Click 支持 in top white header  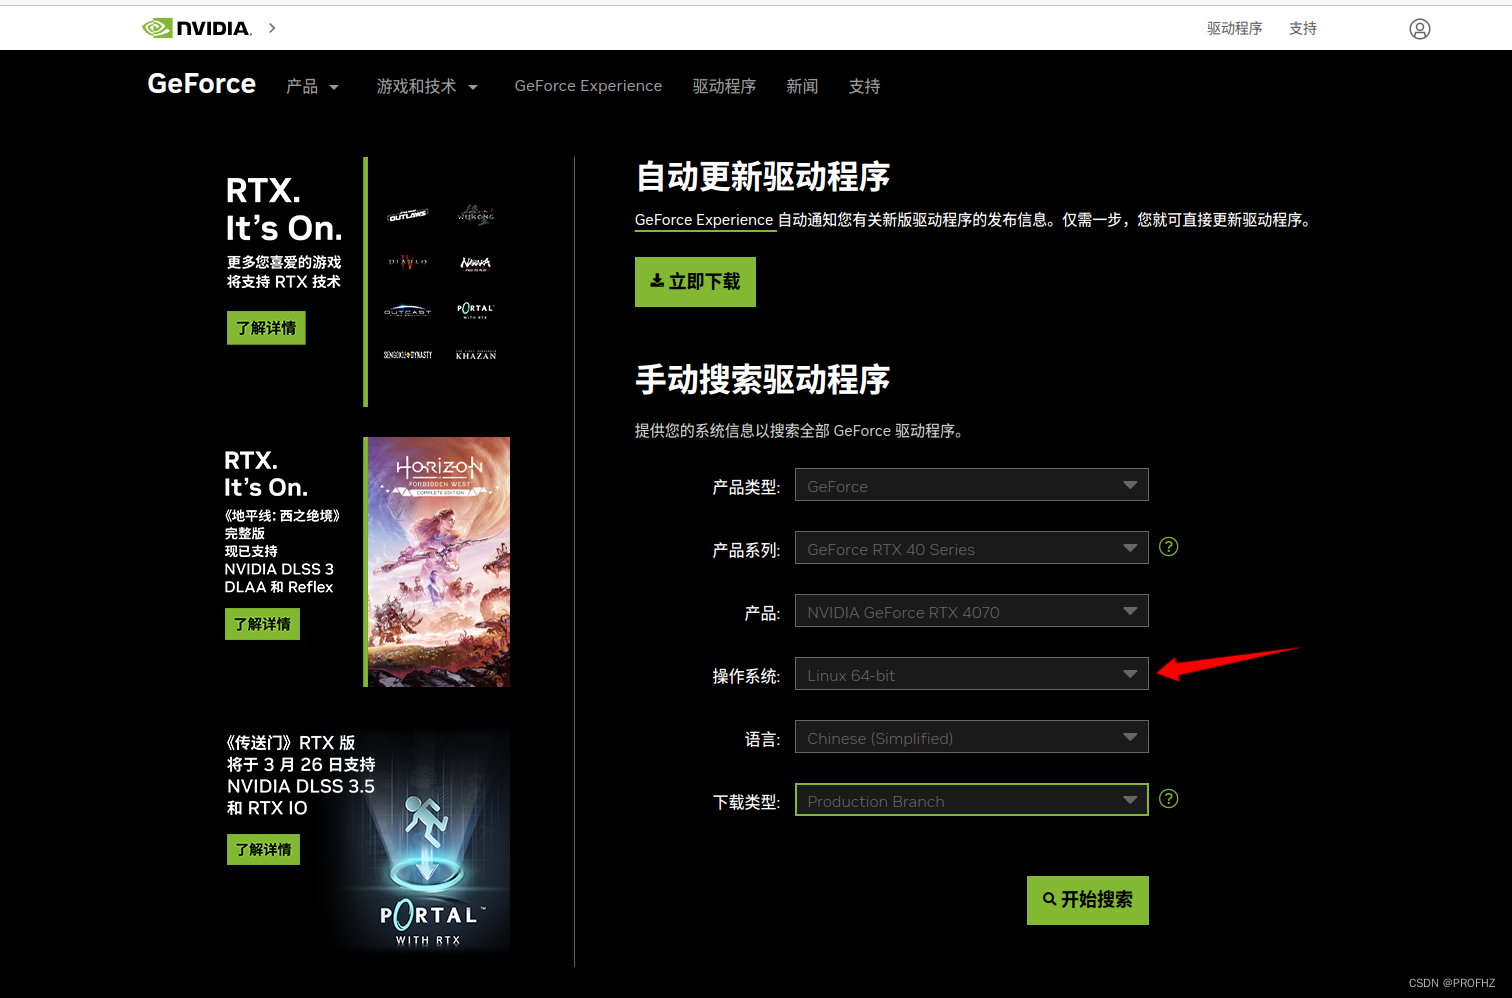coord(1303,29)
